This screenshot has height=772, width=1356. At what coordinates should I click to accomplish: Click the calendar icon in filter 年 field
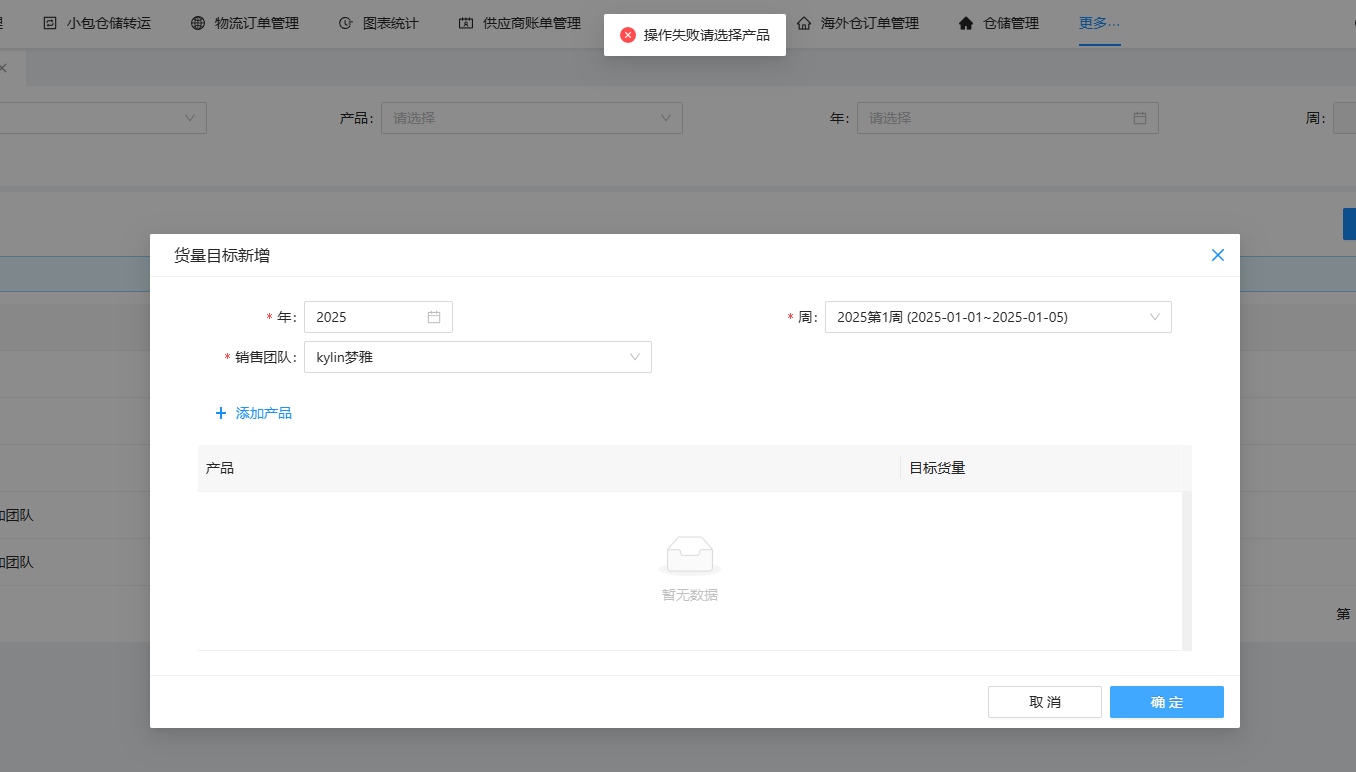point(1139,118)
